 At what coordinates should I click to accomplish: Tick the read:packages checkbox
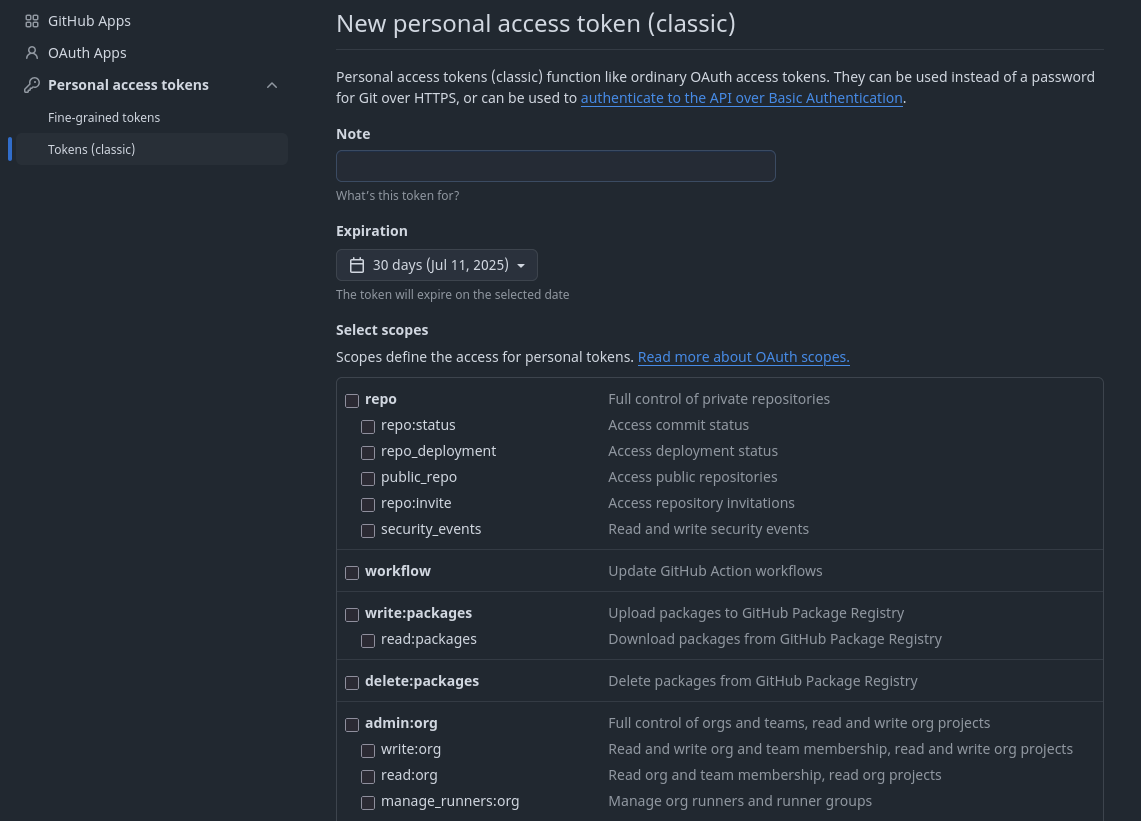[x=368, y=640]
